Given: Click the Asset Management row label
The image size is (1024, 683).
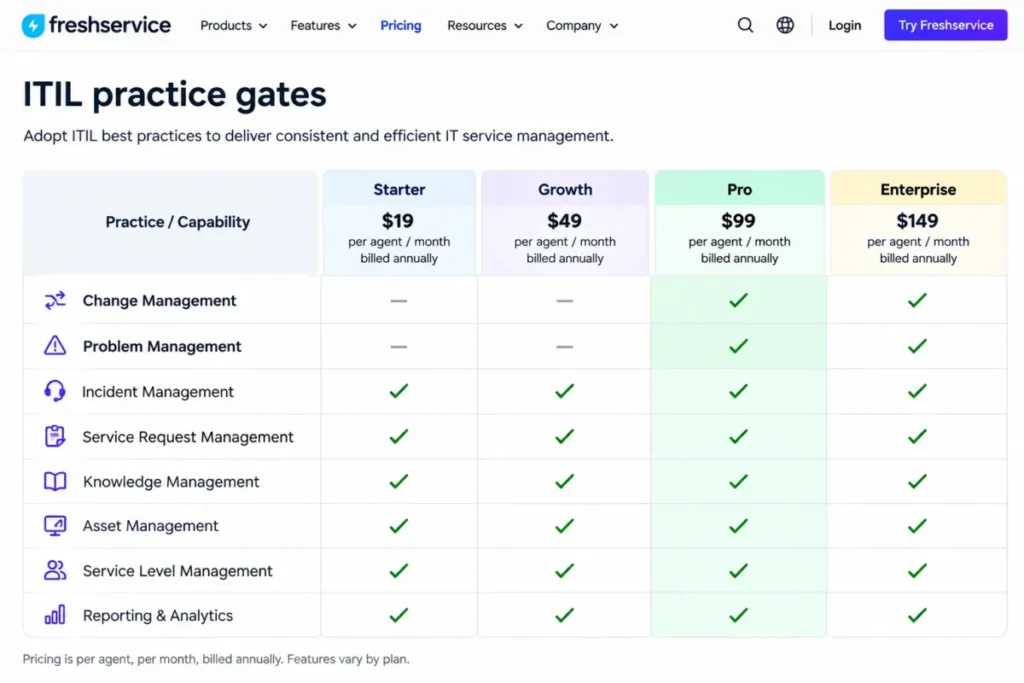Looking at the screenshot, I should click(x=150, y=526).
